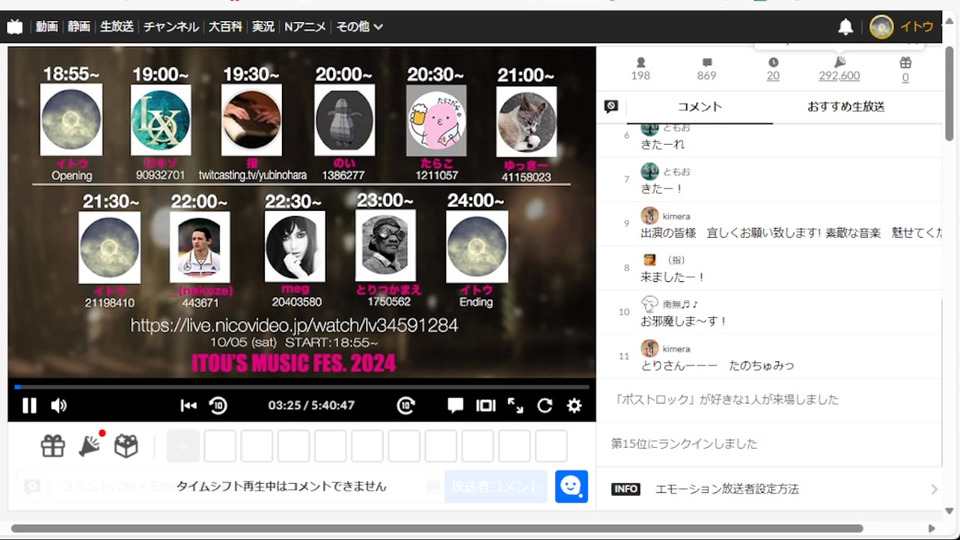Click the イトウ username in the header

click(917, 26)
